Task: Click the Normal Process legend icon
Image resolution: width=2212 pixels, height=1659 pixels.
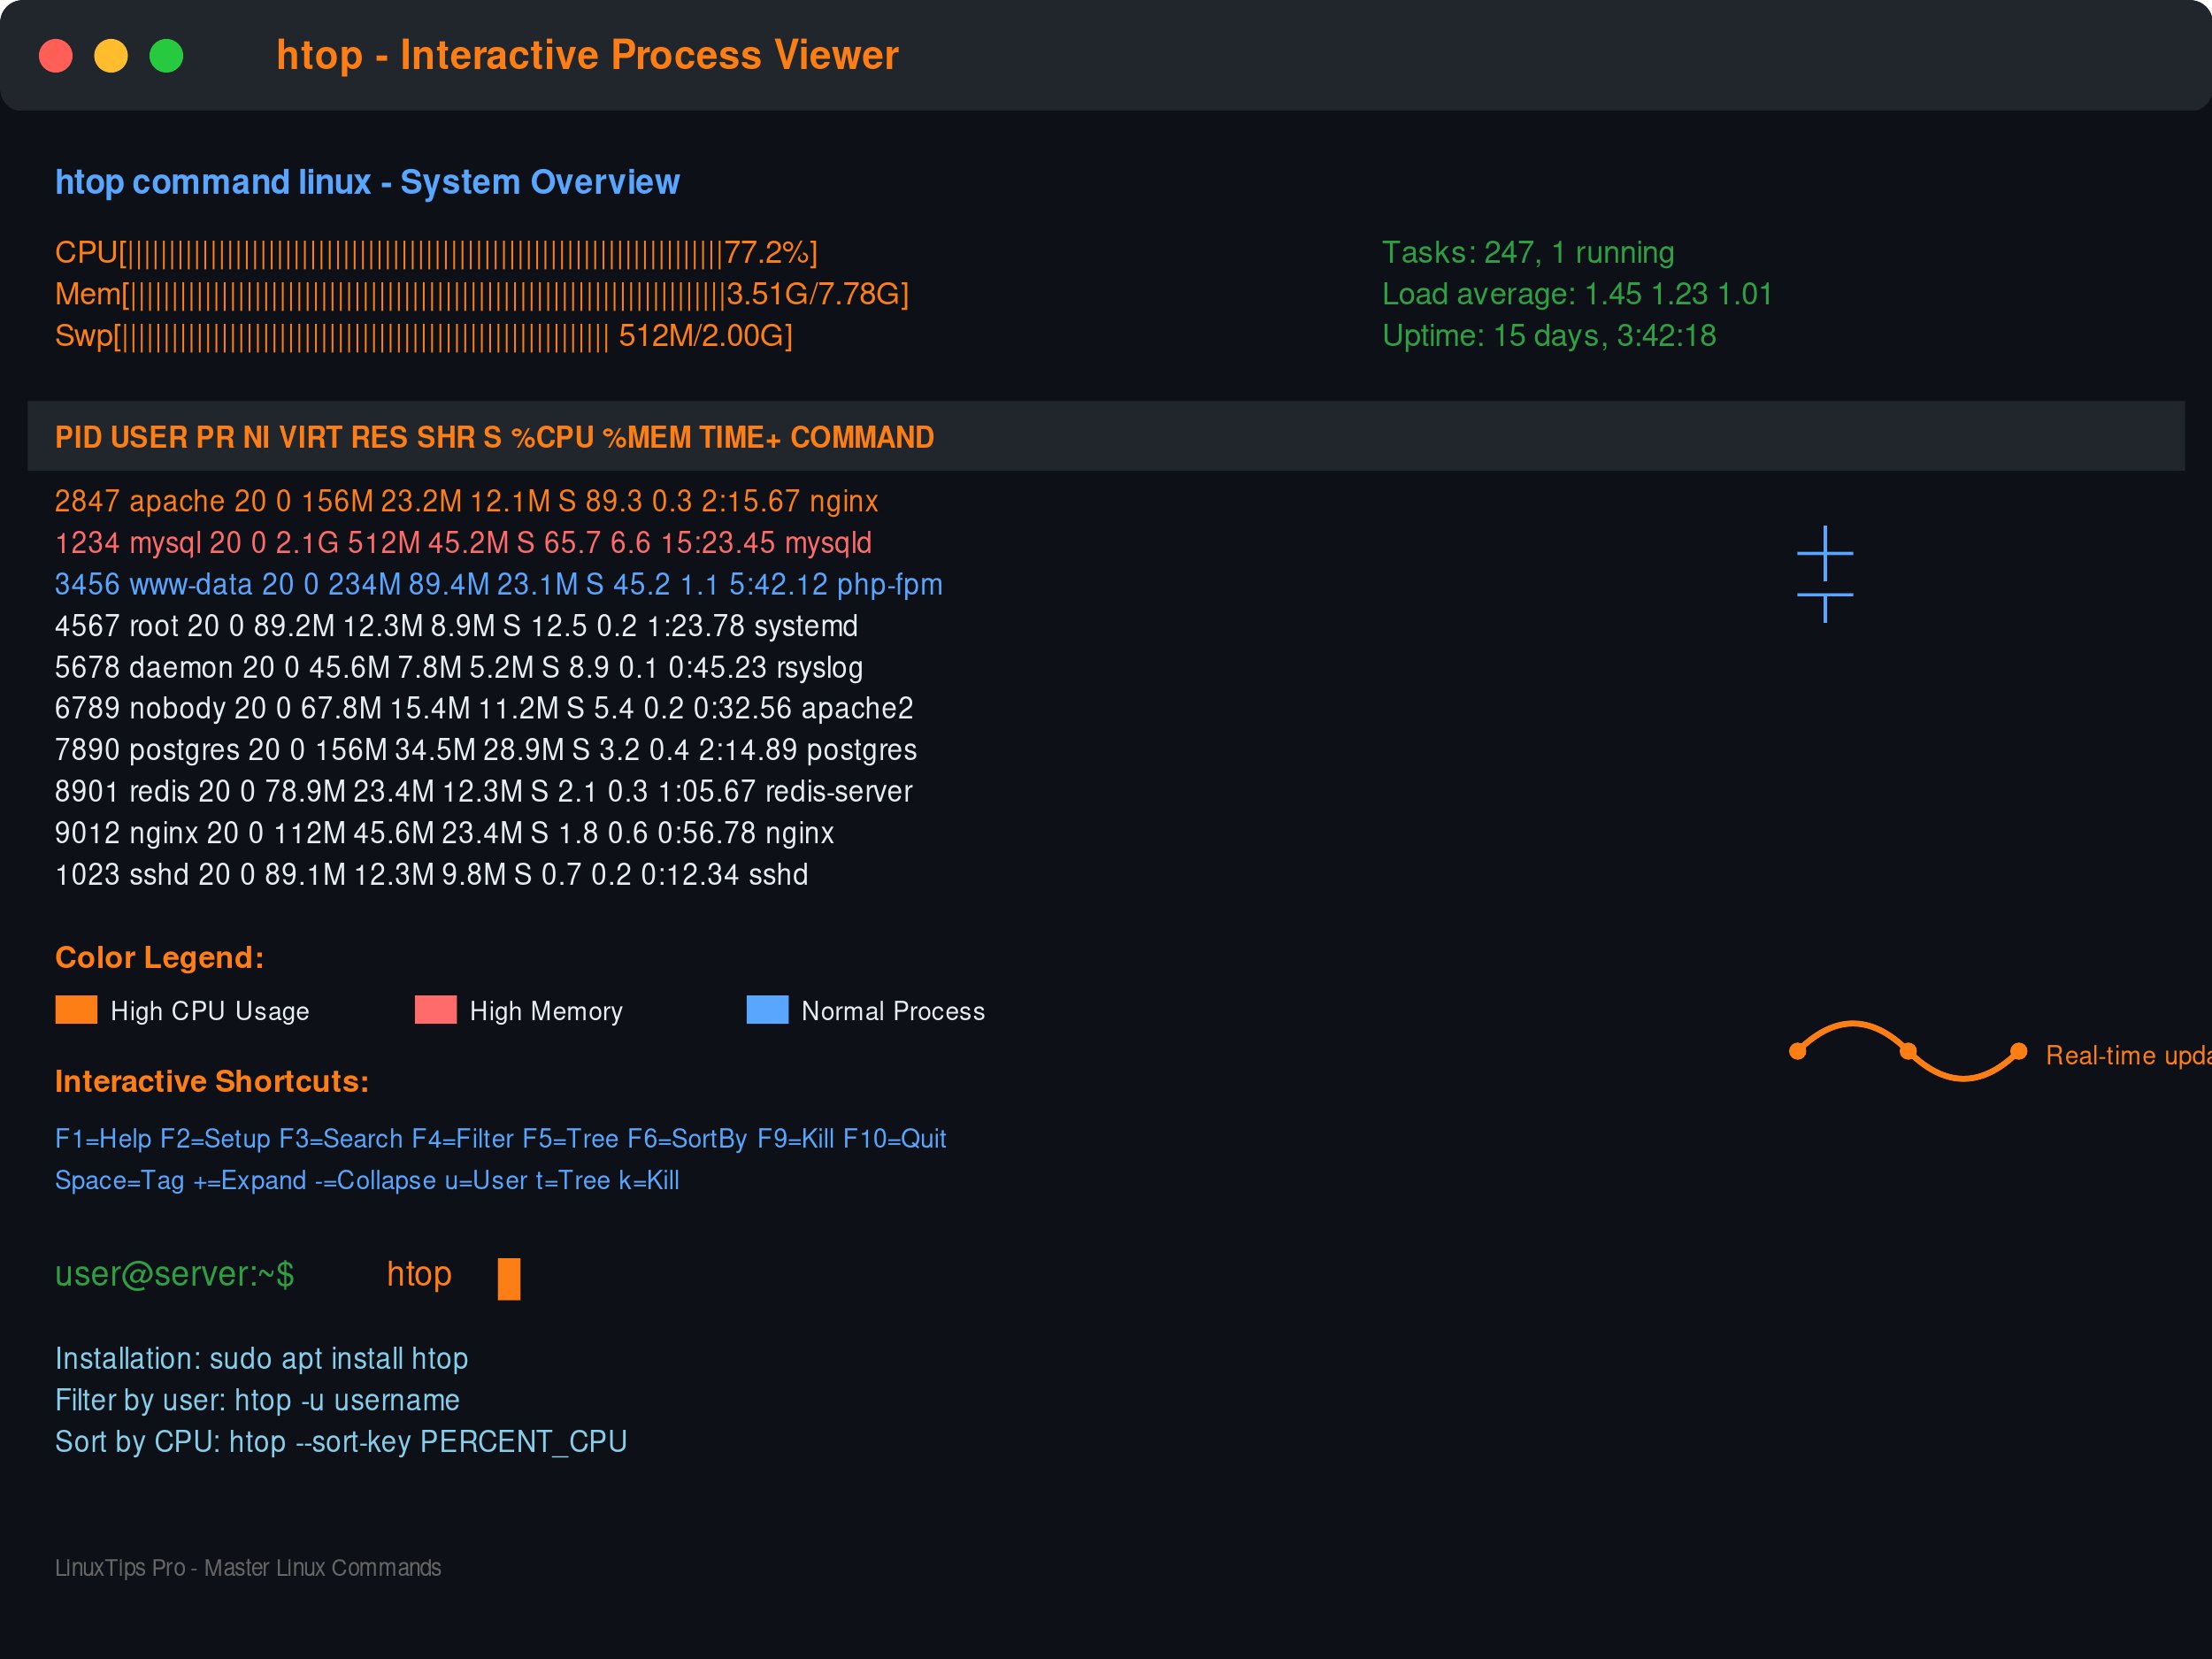Action: click(x=767, y=1010)
